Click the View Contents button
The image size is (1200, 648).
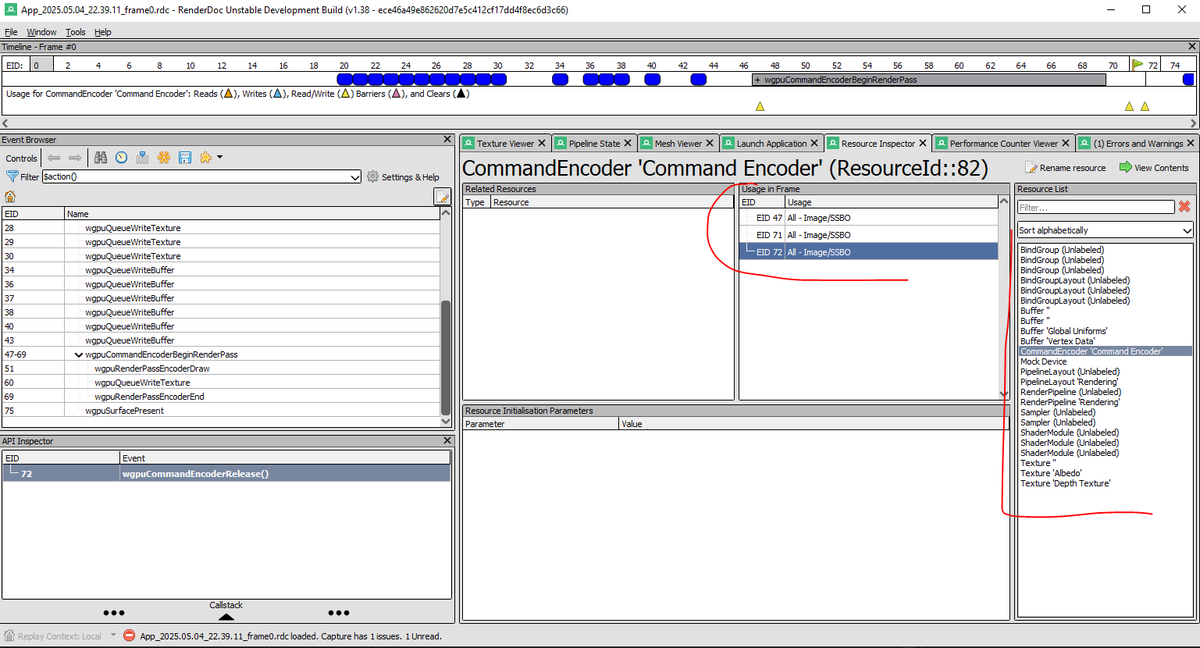[x=1154, y=168]
